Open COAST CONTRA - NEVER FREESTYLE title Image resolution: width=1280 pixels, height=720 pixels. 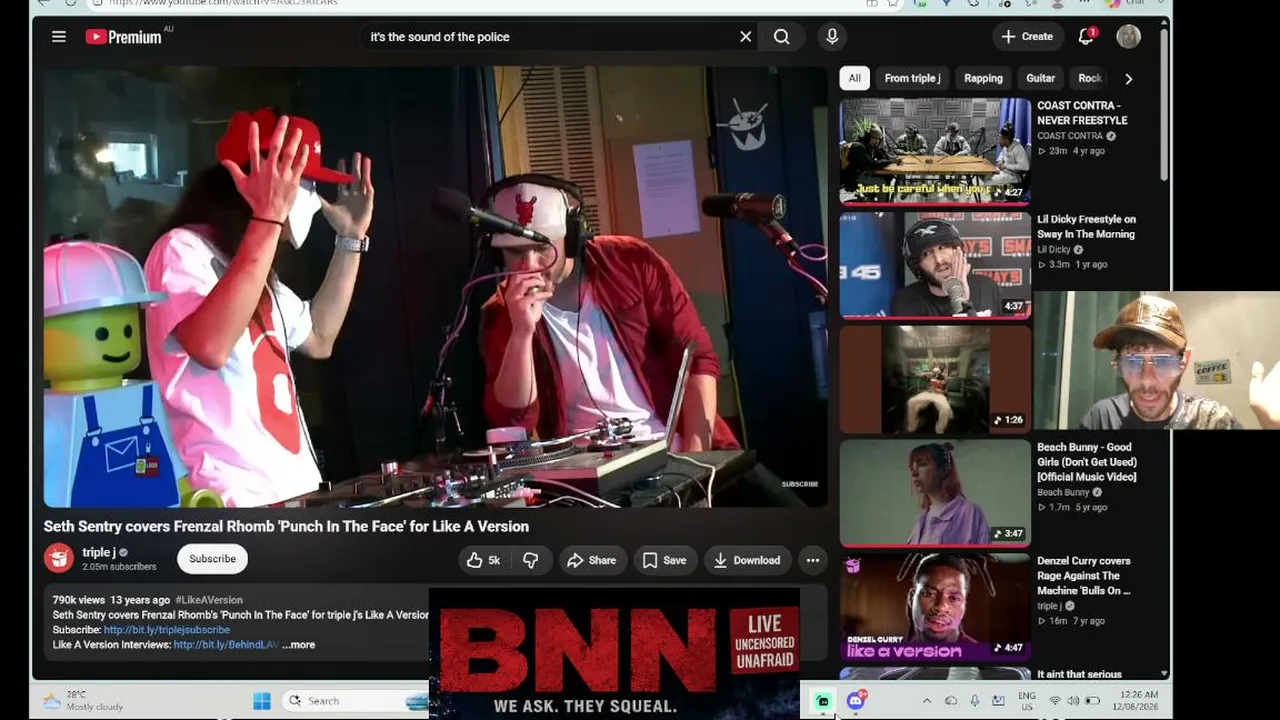(x=1082, y=112)
